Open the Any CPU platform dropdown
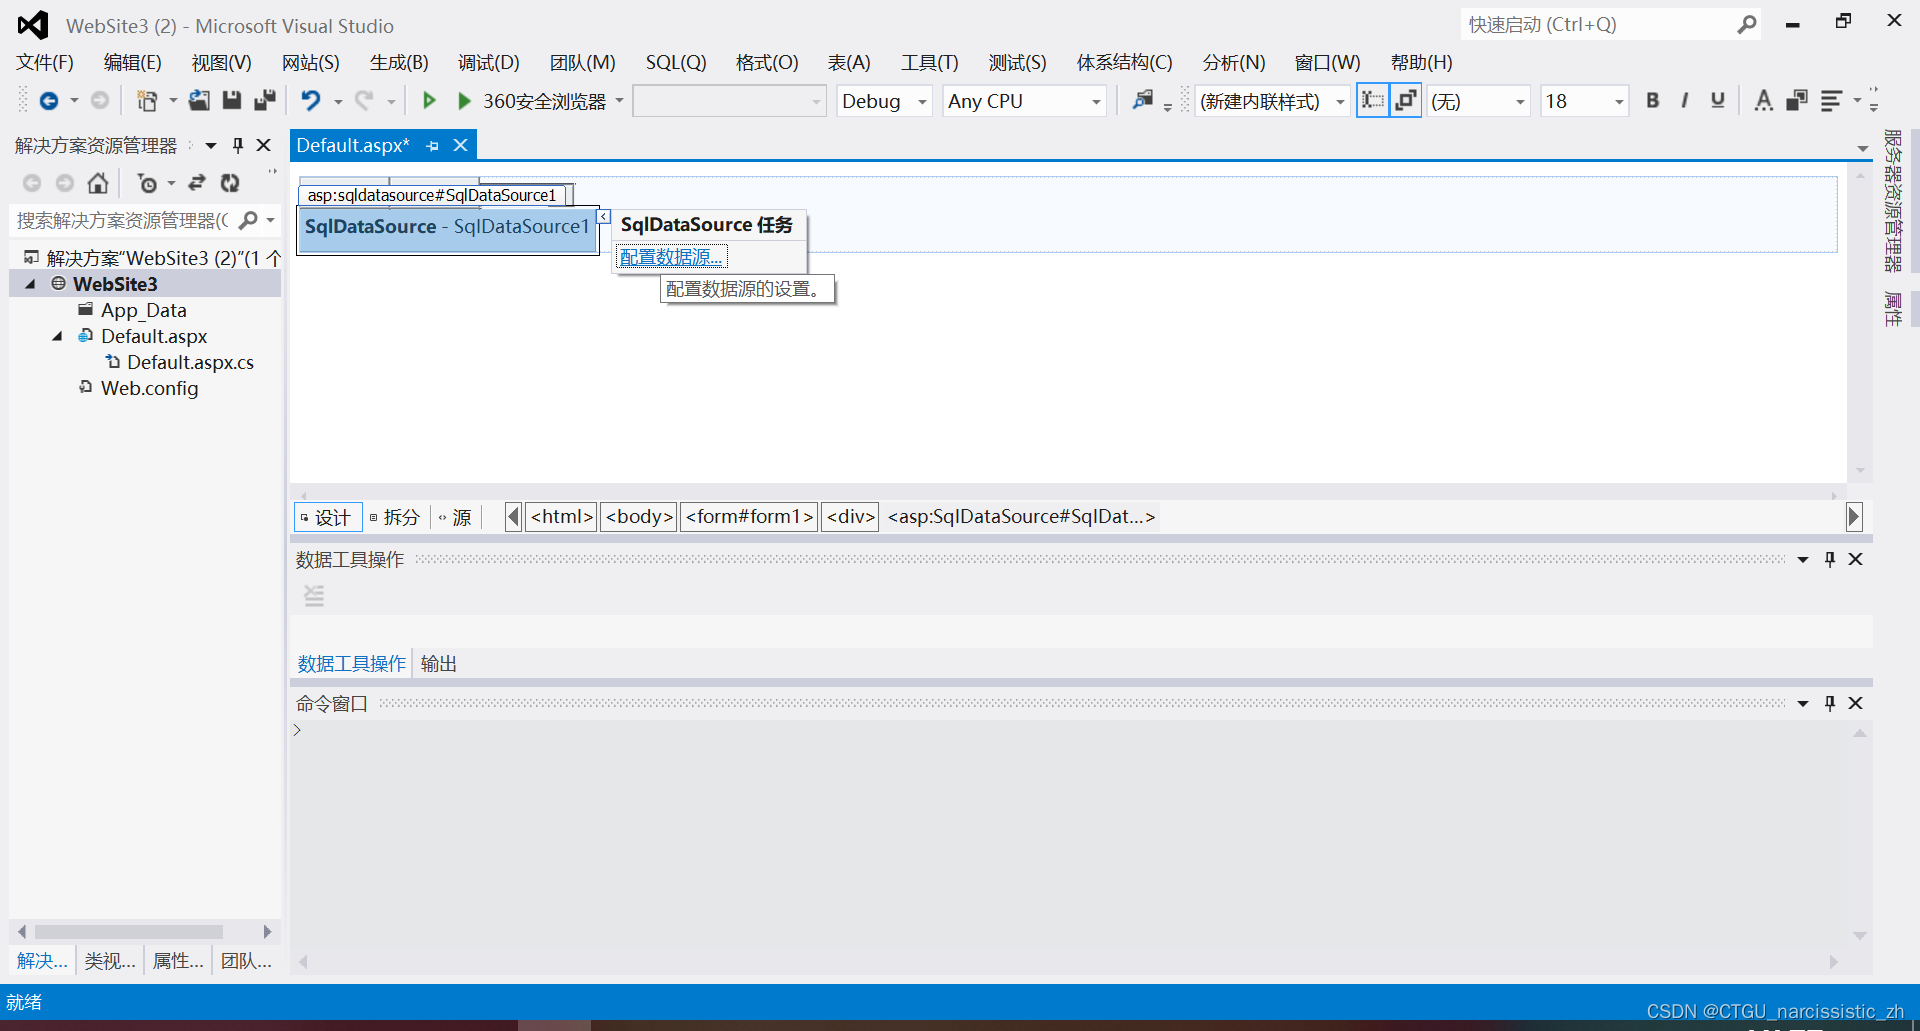 pos(1096,101)
